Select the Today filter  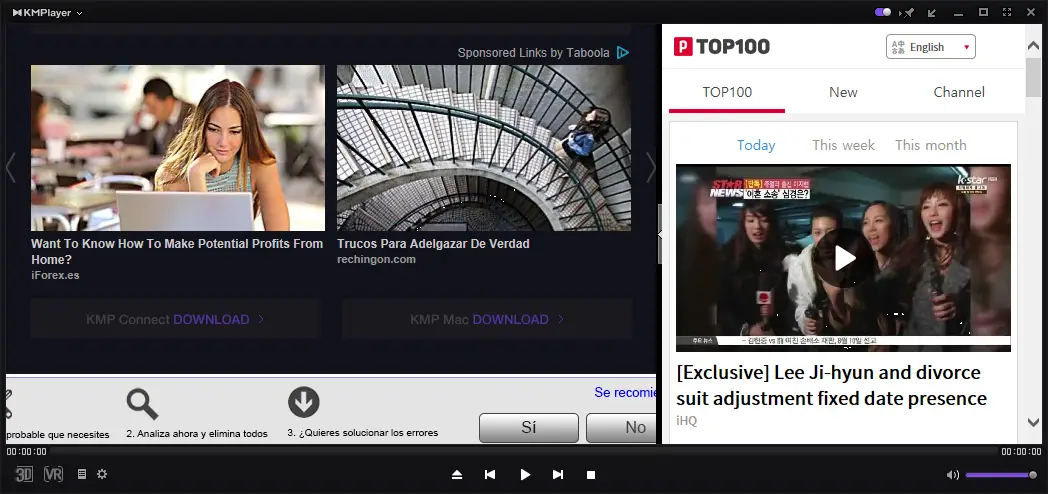tap(756, 145)
